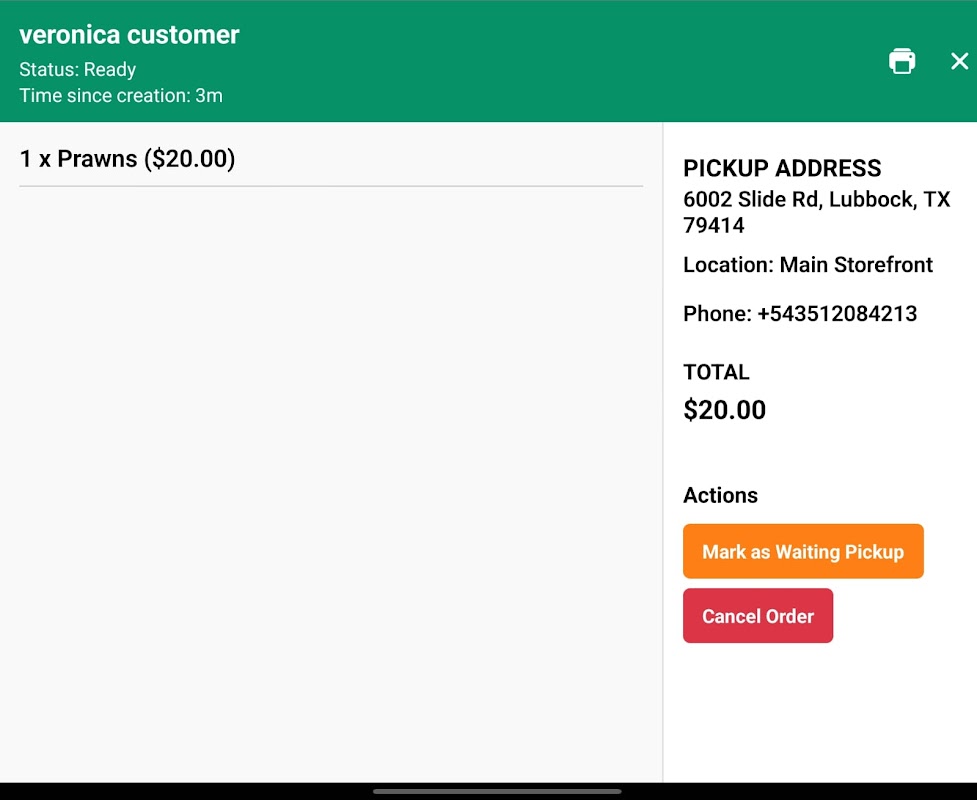Close the order details view
977x800 pixels.
[959, 61]
